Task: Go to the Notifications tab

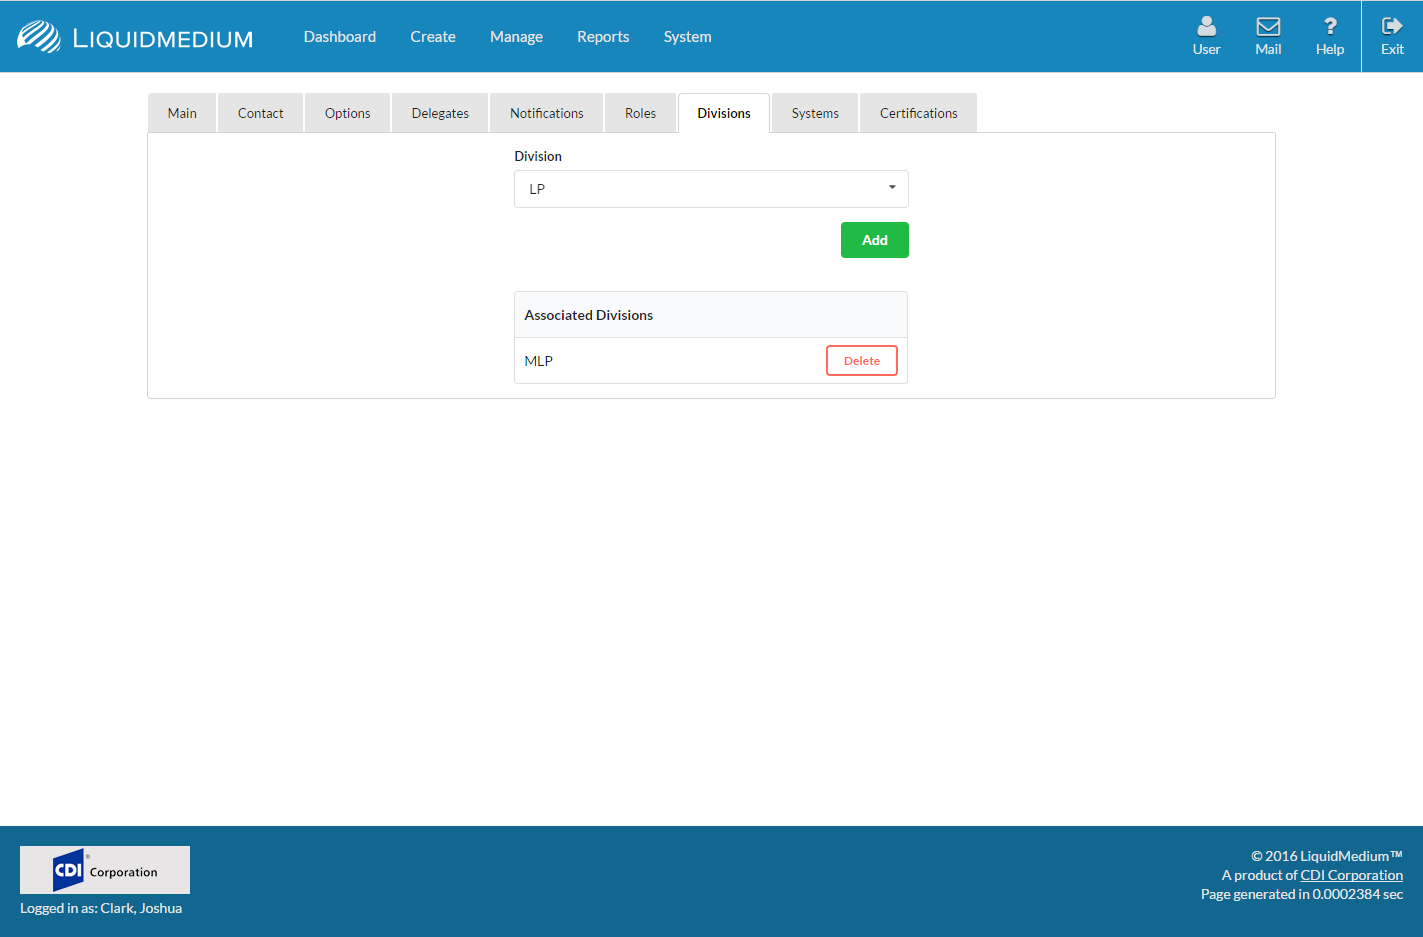Action: (x=546, y=113)
